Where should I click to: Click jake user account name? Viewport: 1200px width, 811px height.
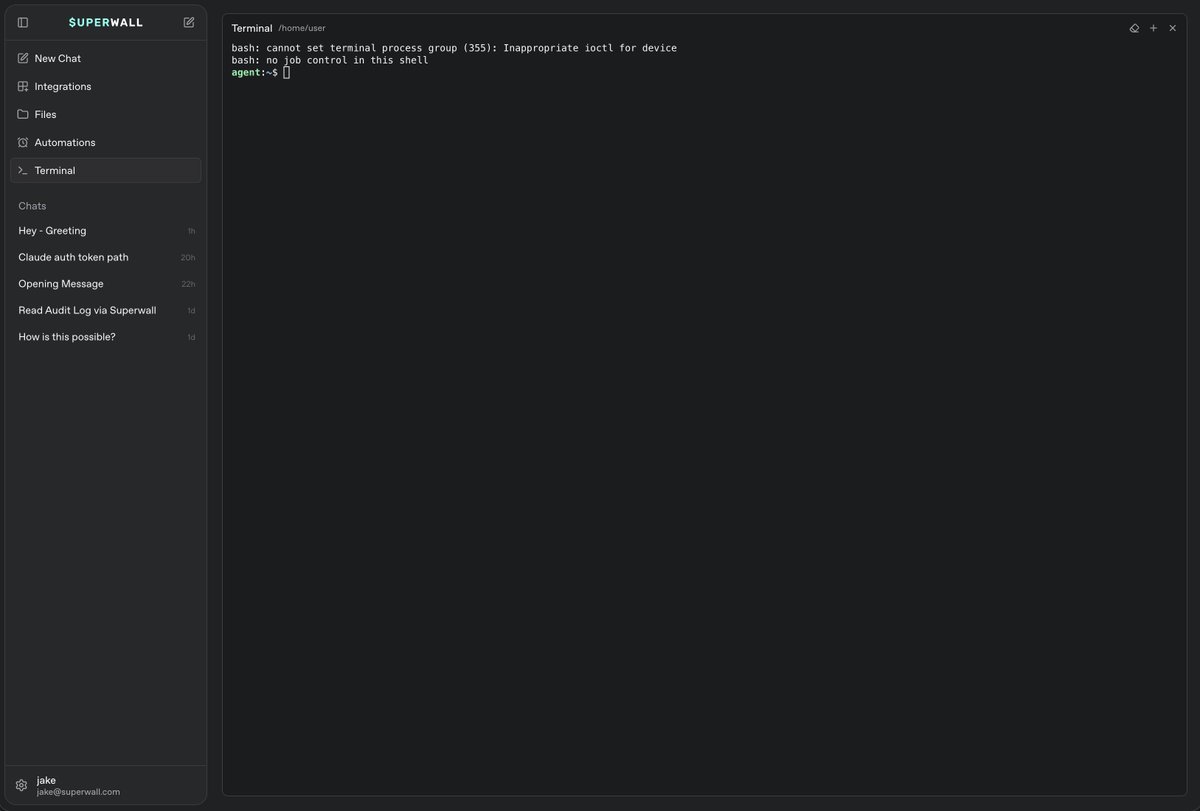(x=46, y=780)
